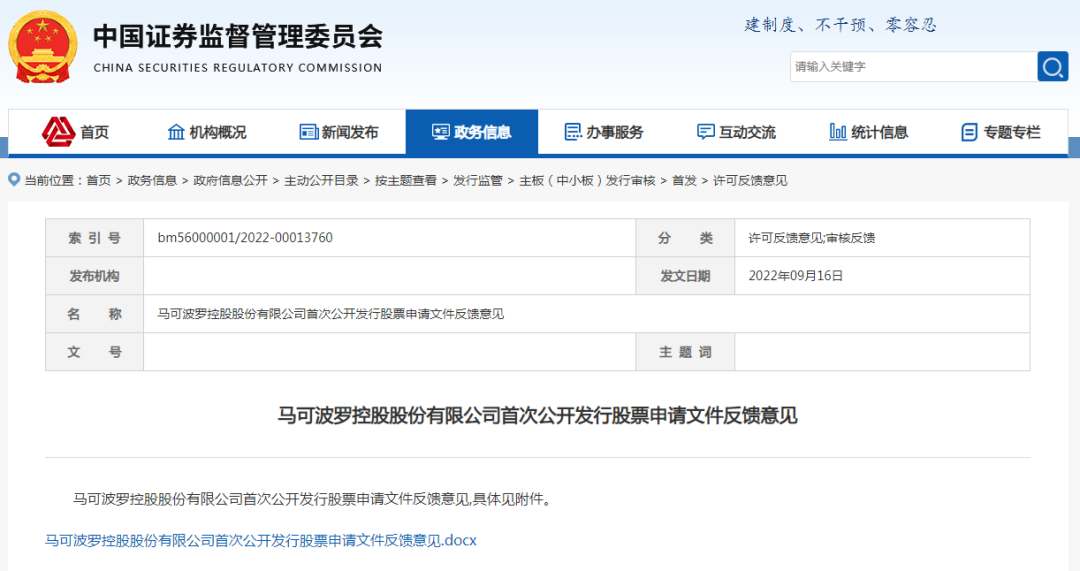Click the 索引号 table label
Image resolution: width=1080 pixels, height=571 pixels.
coord(94,238)
